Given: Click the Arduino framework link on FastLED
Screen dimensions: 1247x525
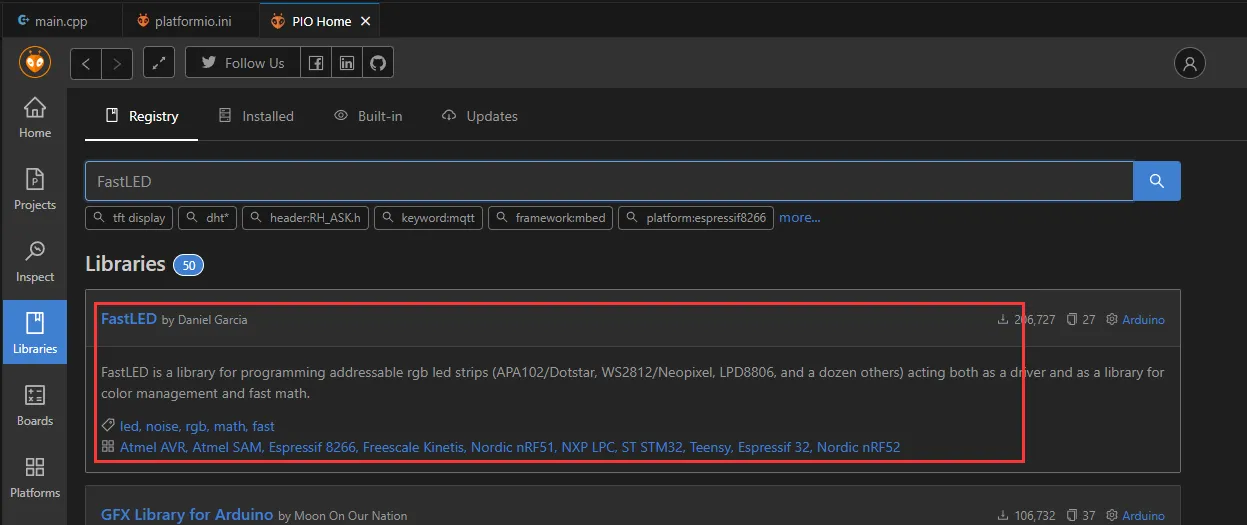Looking at the screenshot, I should click(1143, 320).
